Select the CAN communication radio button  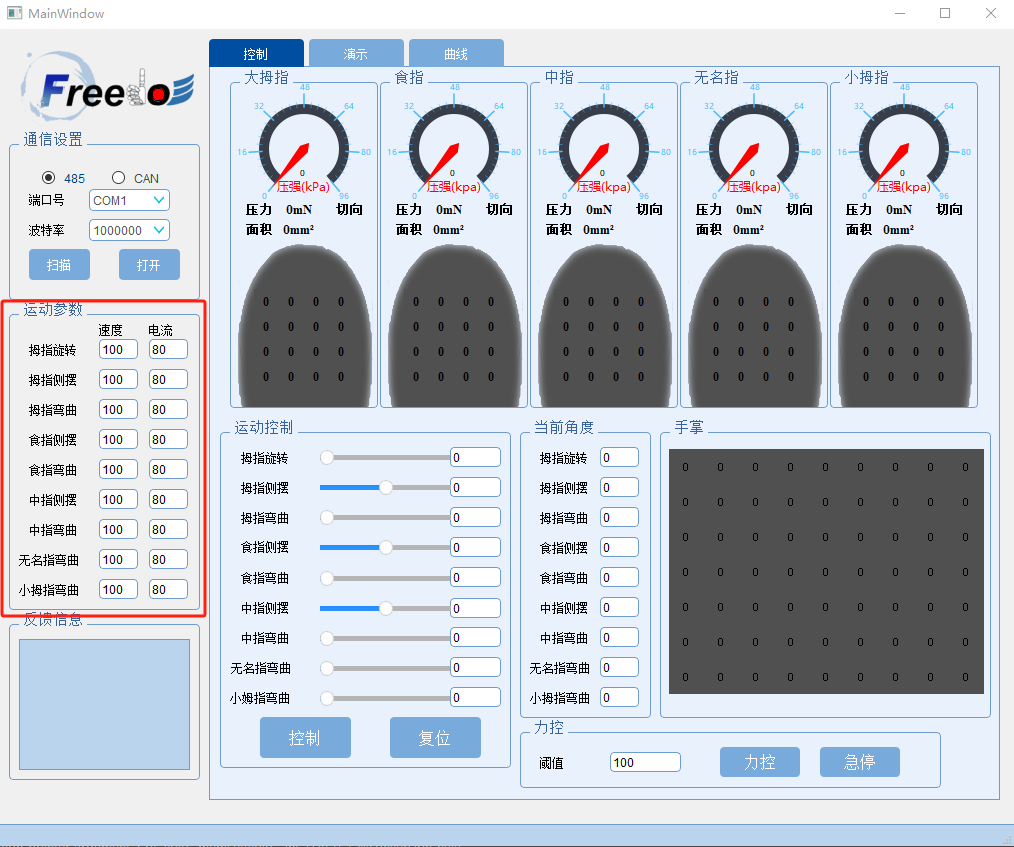(118, 178)
